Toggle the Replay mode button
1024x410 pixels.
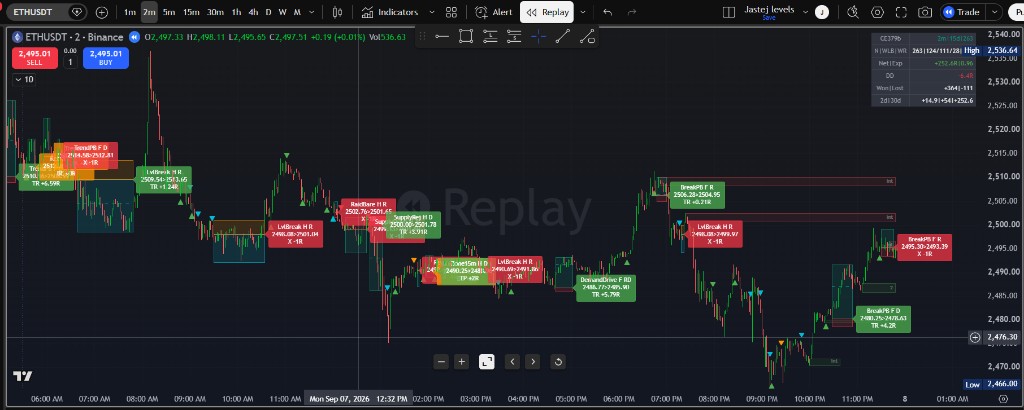pyautogui.click(x=547, y=12)
